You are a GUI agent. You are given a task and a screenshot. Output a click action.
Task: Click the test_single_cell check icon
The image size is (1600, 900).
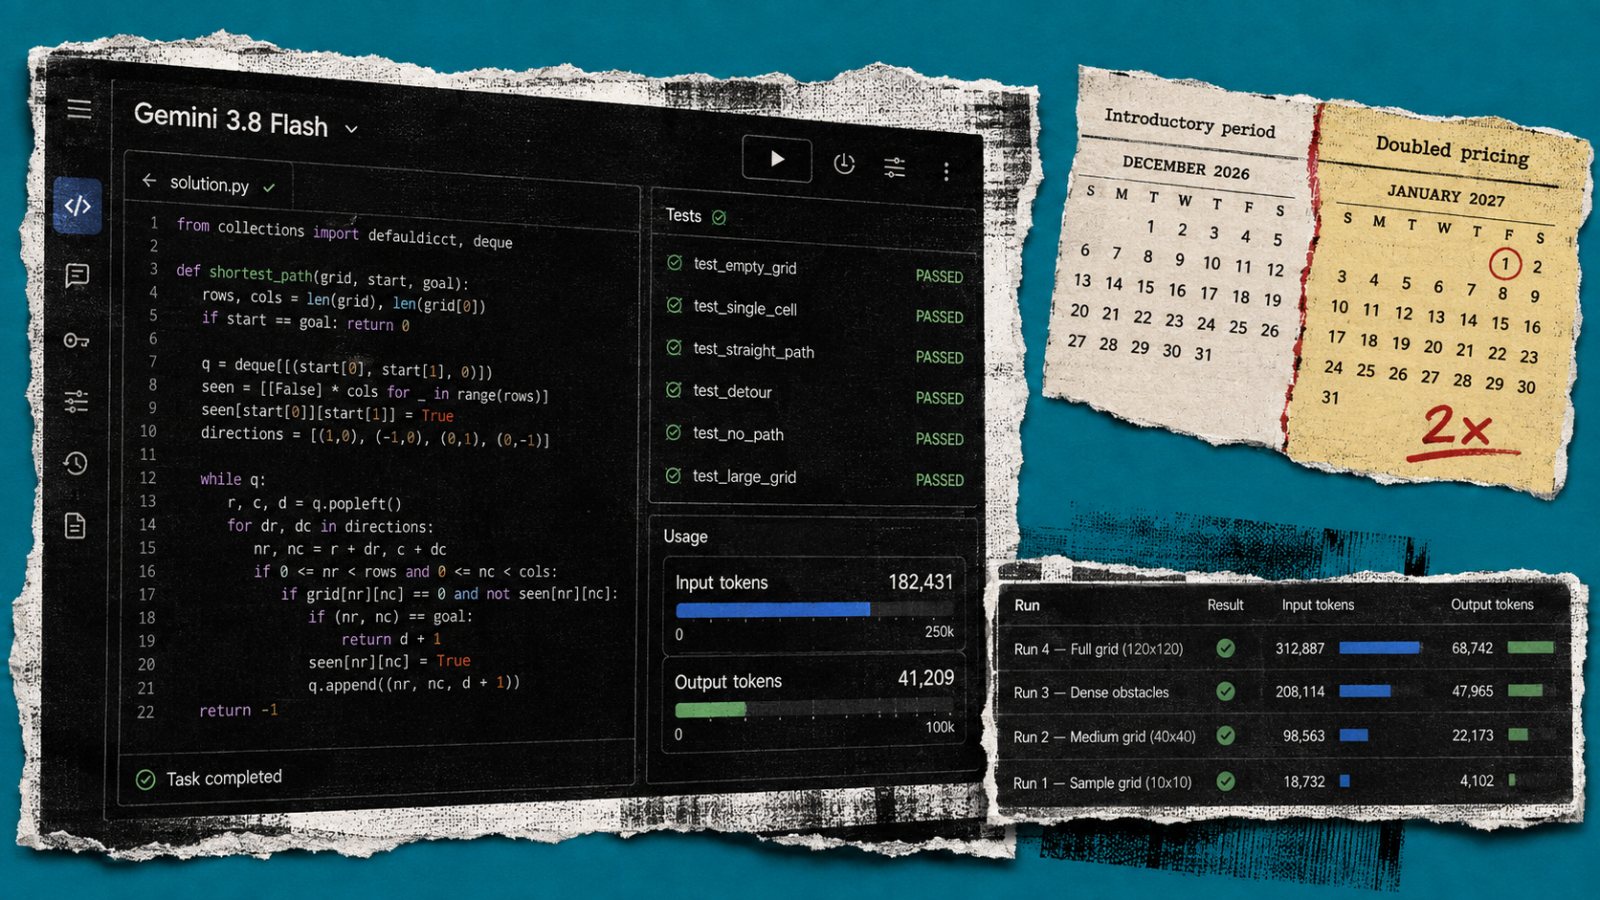pyautogui.click(x=675, y=305)
